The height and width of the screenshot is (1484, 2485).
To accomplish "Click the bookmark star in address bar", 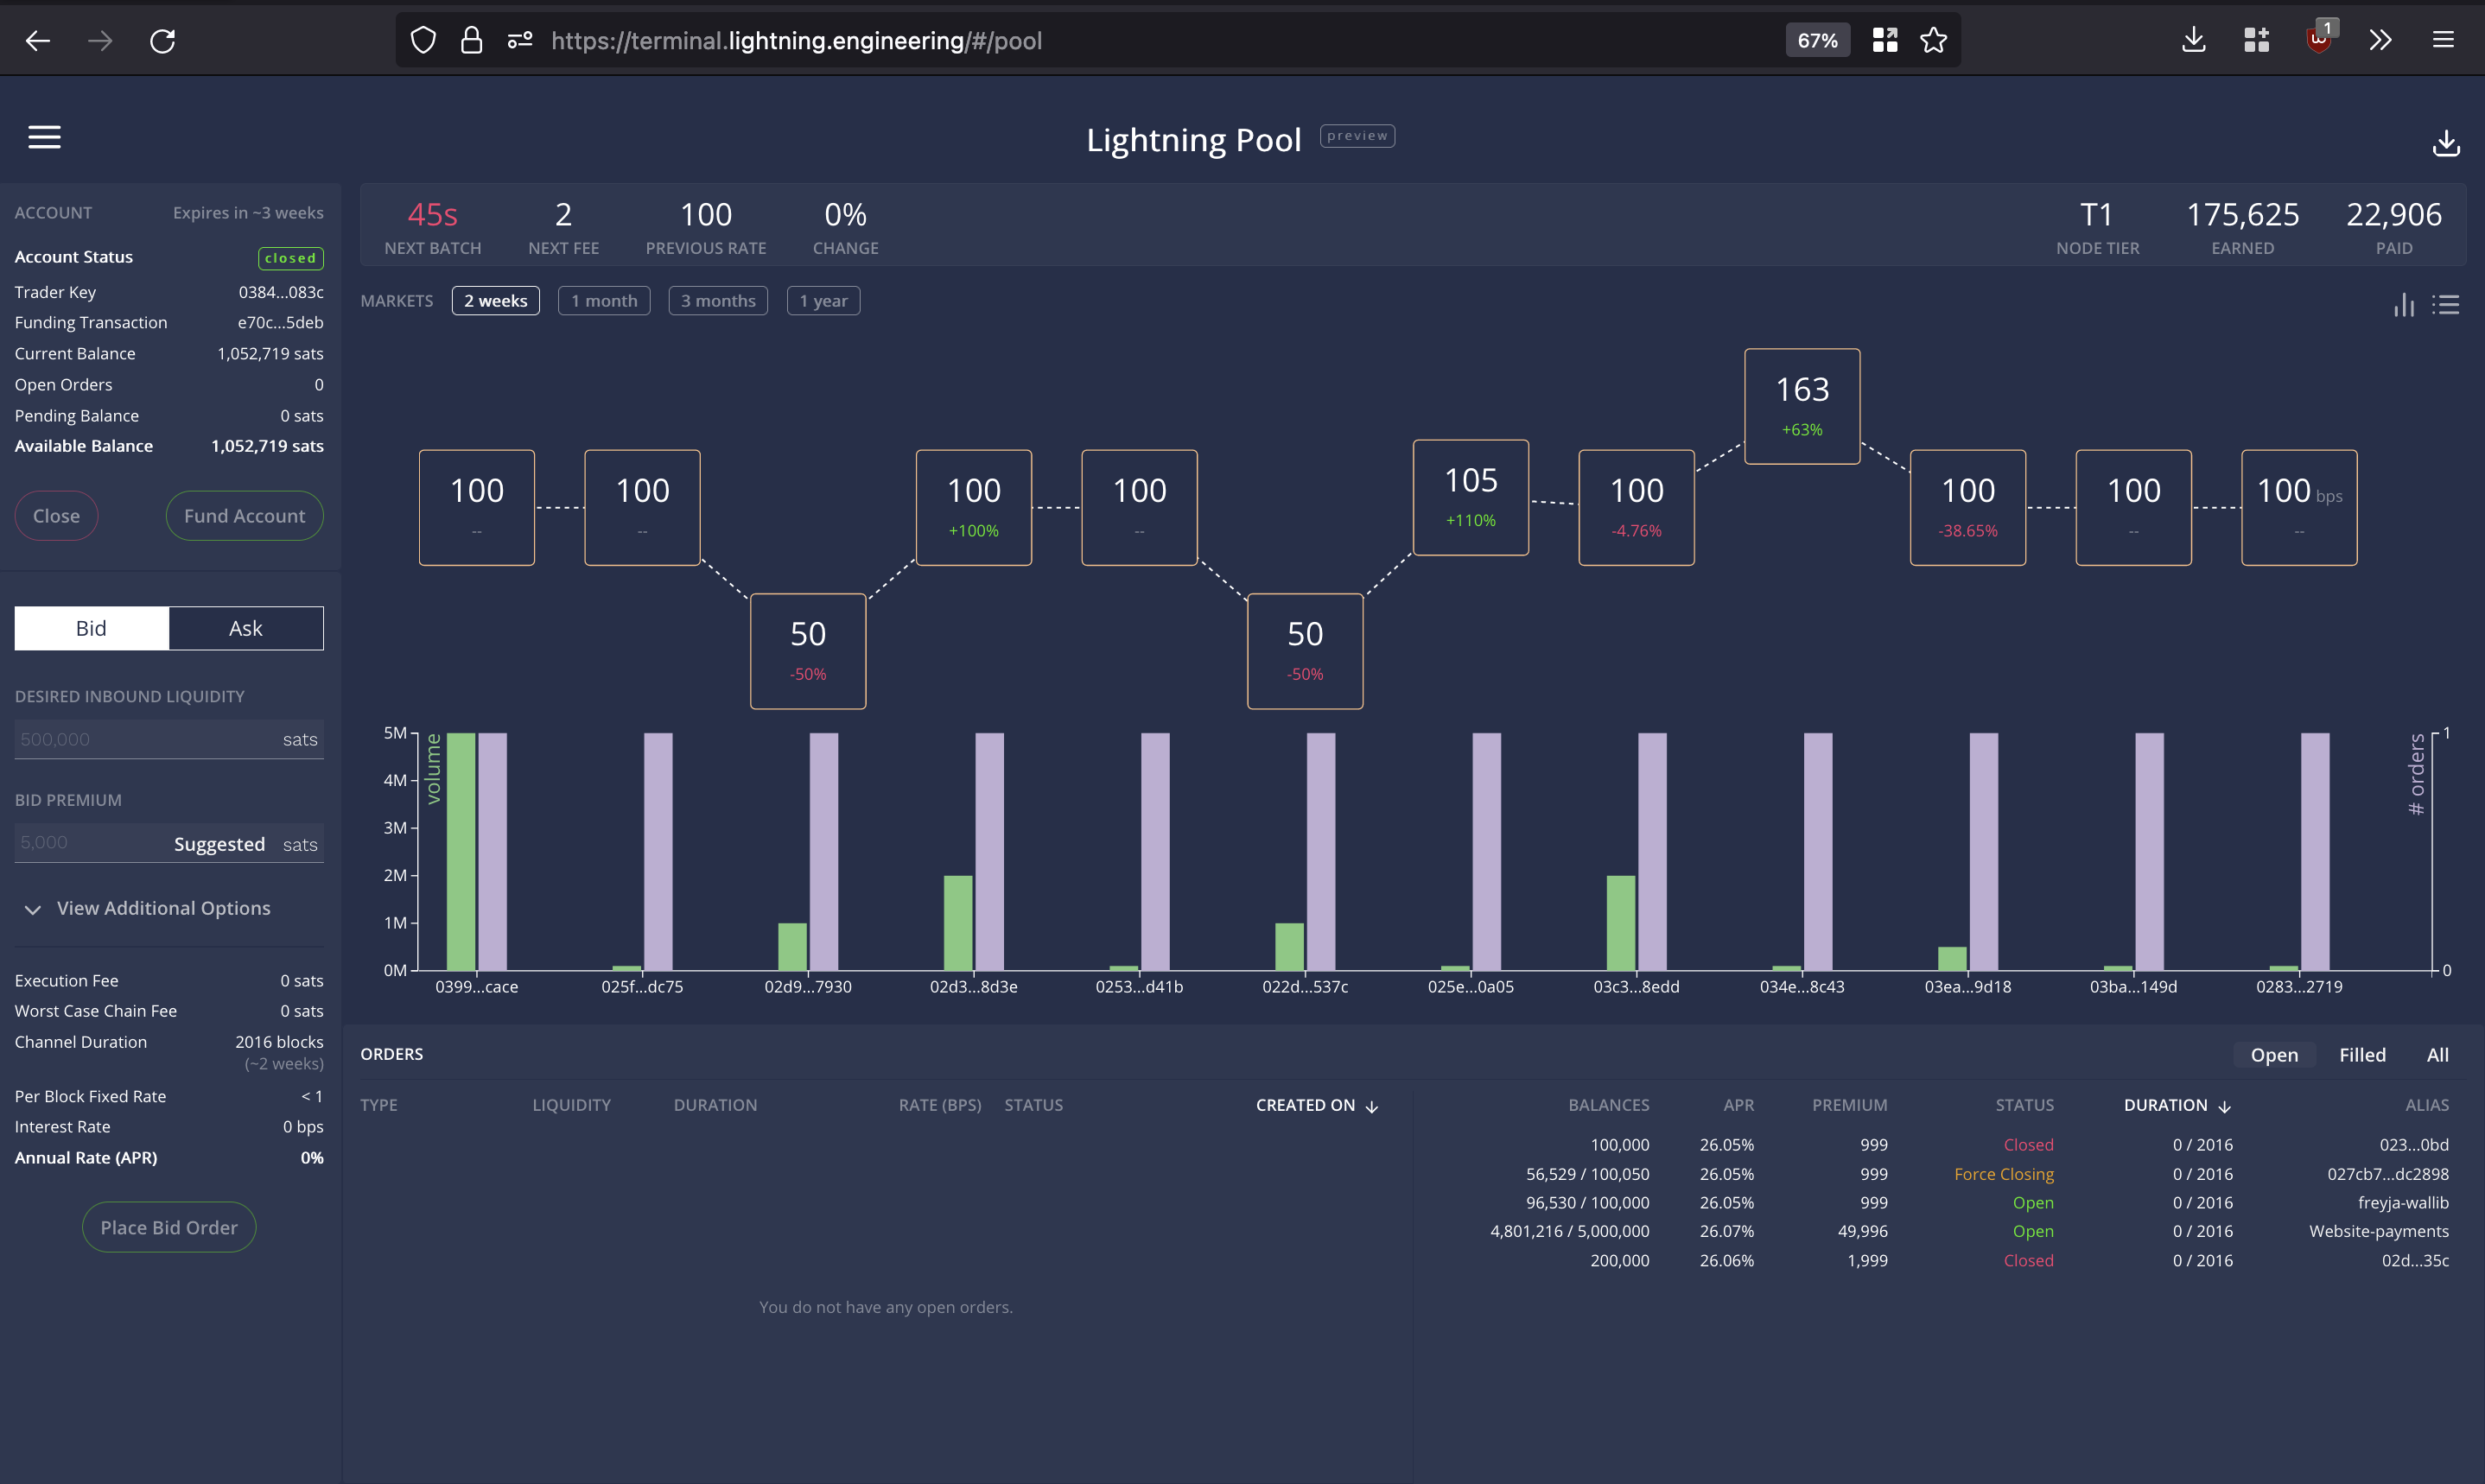I will click(1933, 40).
